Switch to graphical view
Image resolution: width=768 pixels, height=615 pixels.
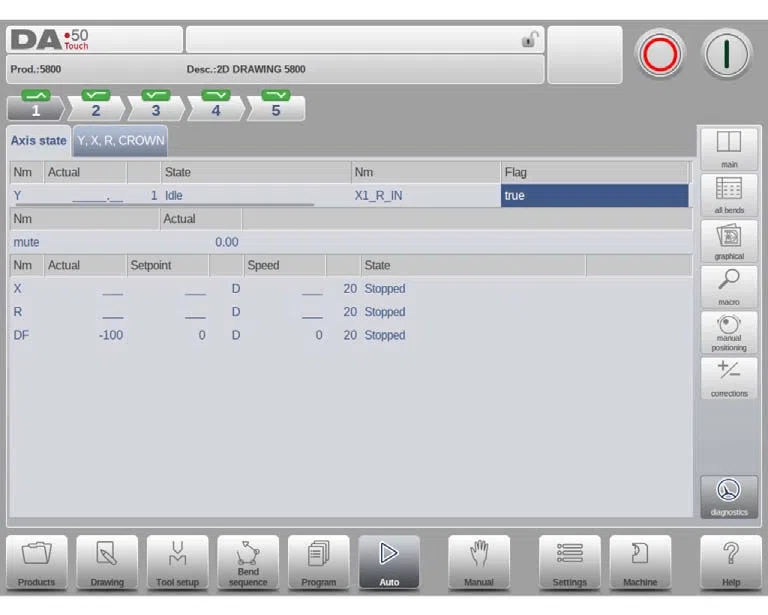point(729,241)
